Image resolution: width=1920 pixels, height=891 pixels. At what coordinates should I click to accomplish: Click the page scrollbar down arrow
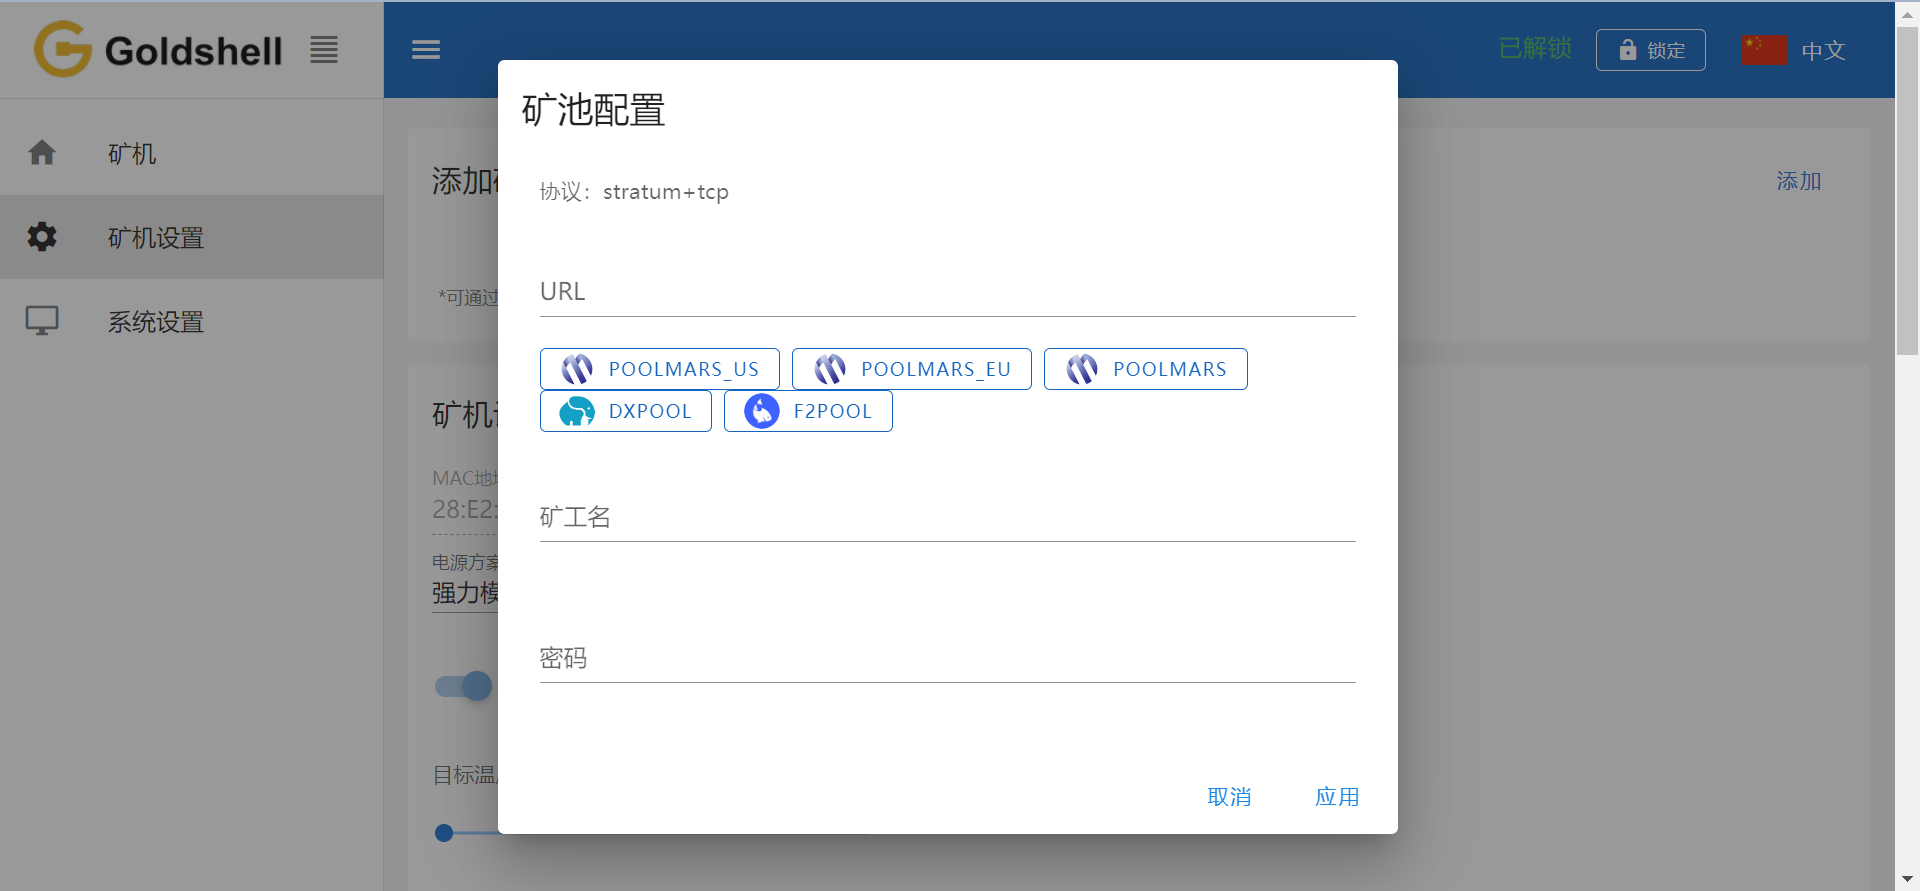click(x=1907, y=879)
